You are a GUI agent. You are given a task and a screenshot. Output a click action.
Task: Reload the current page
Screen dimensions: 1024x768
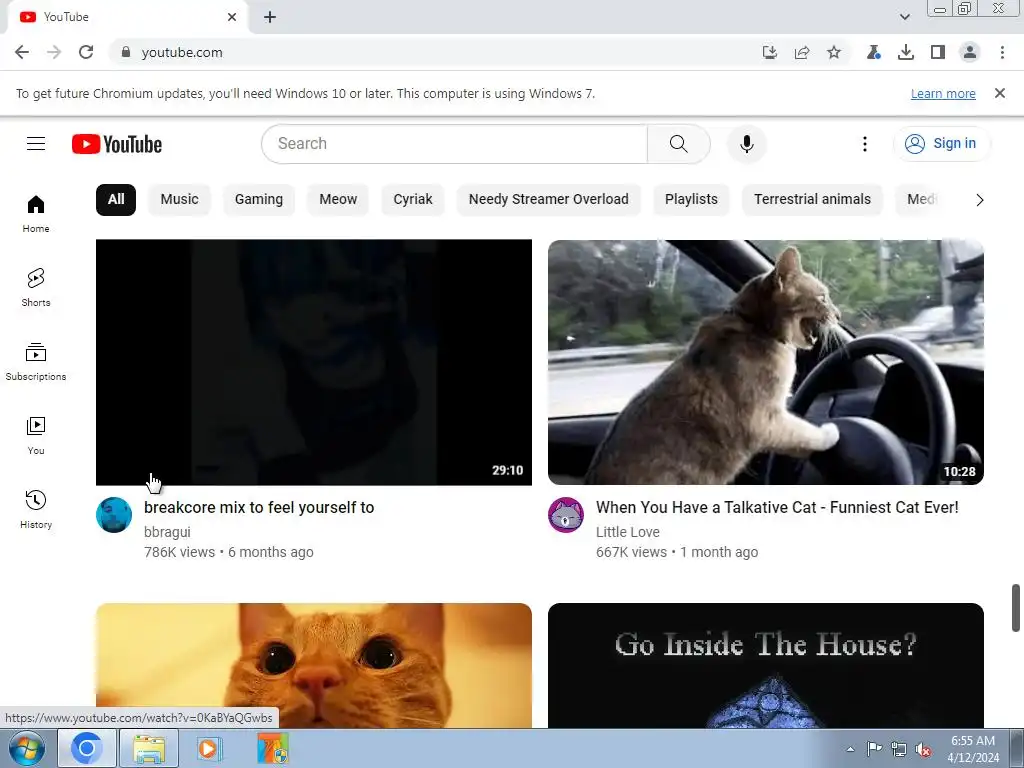point(86,52)
